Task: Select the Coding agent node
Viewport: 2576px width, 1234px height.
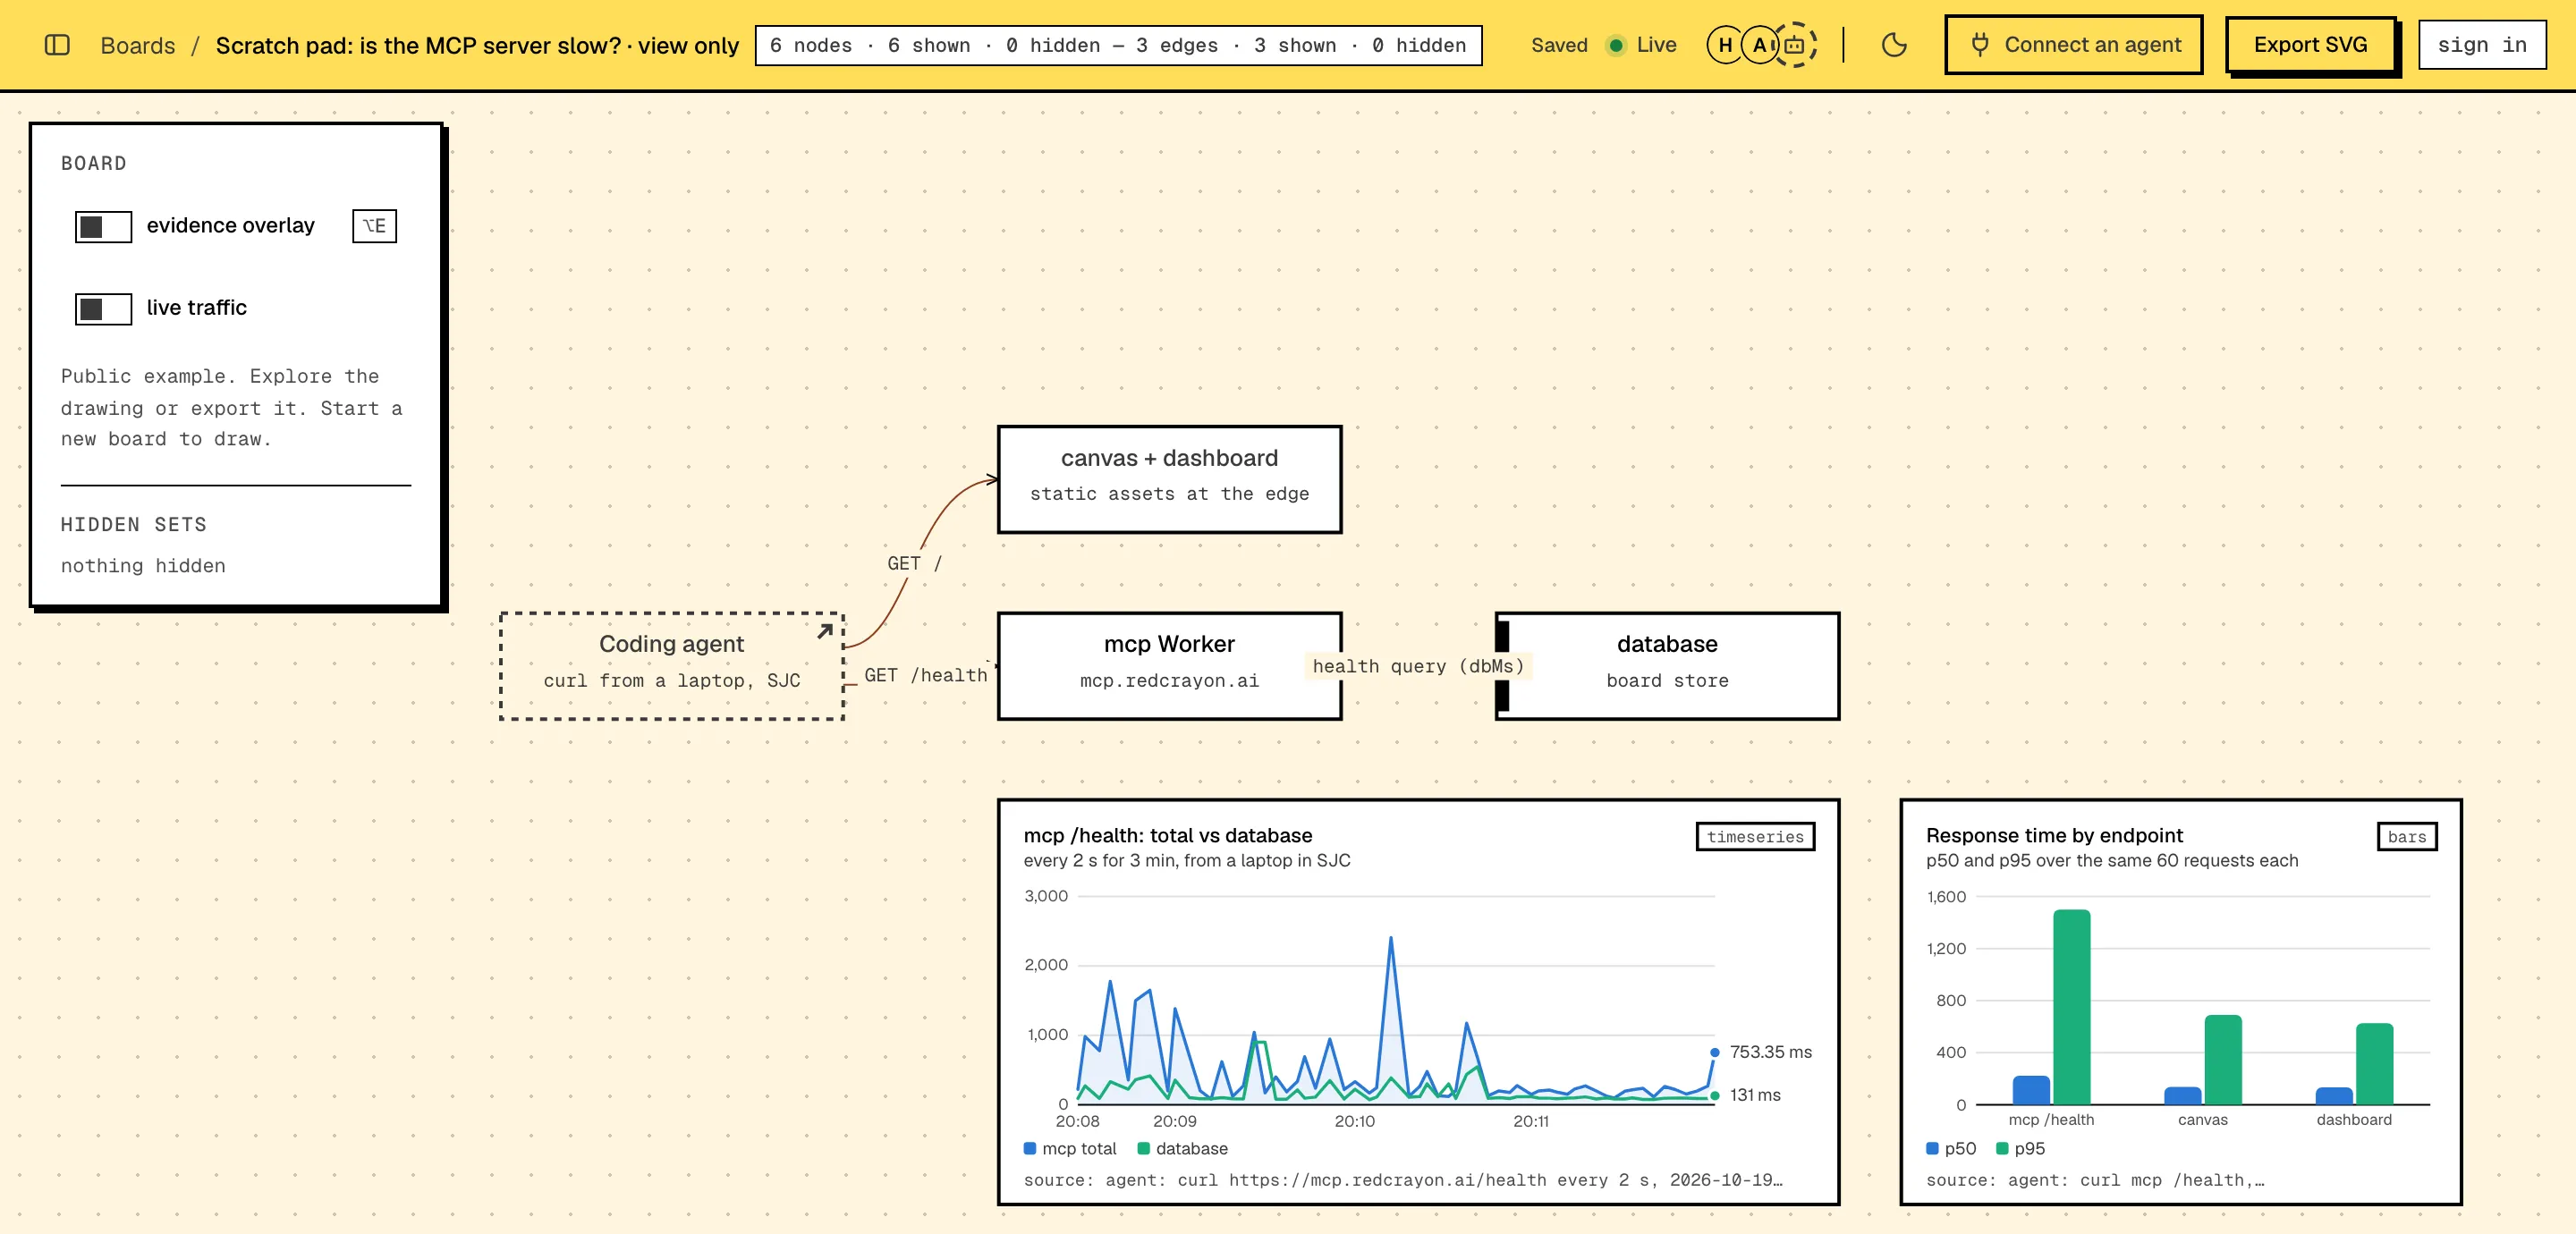Action: click(672, 666)
